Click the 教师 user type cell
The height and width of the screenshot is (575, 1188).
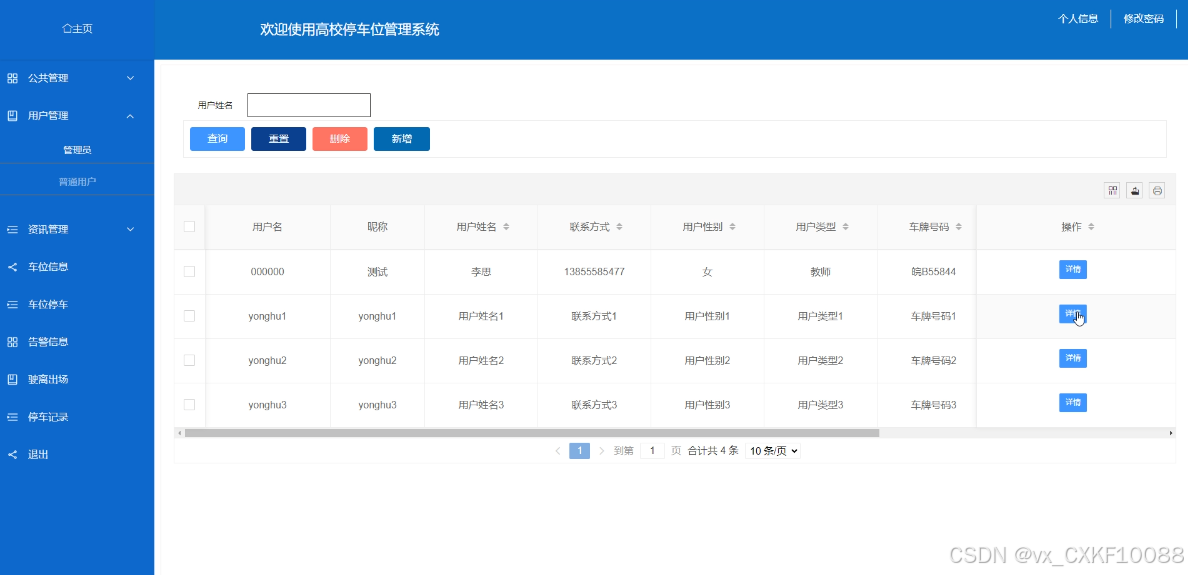821,271
